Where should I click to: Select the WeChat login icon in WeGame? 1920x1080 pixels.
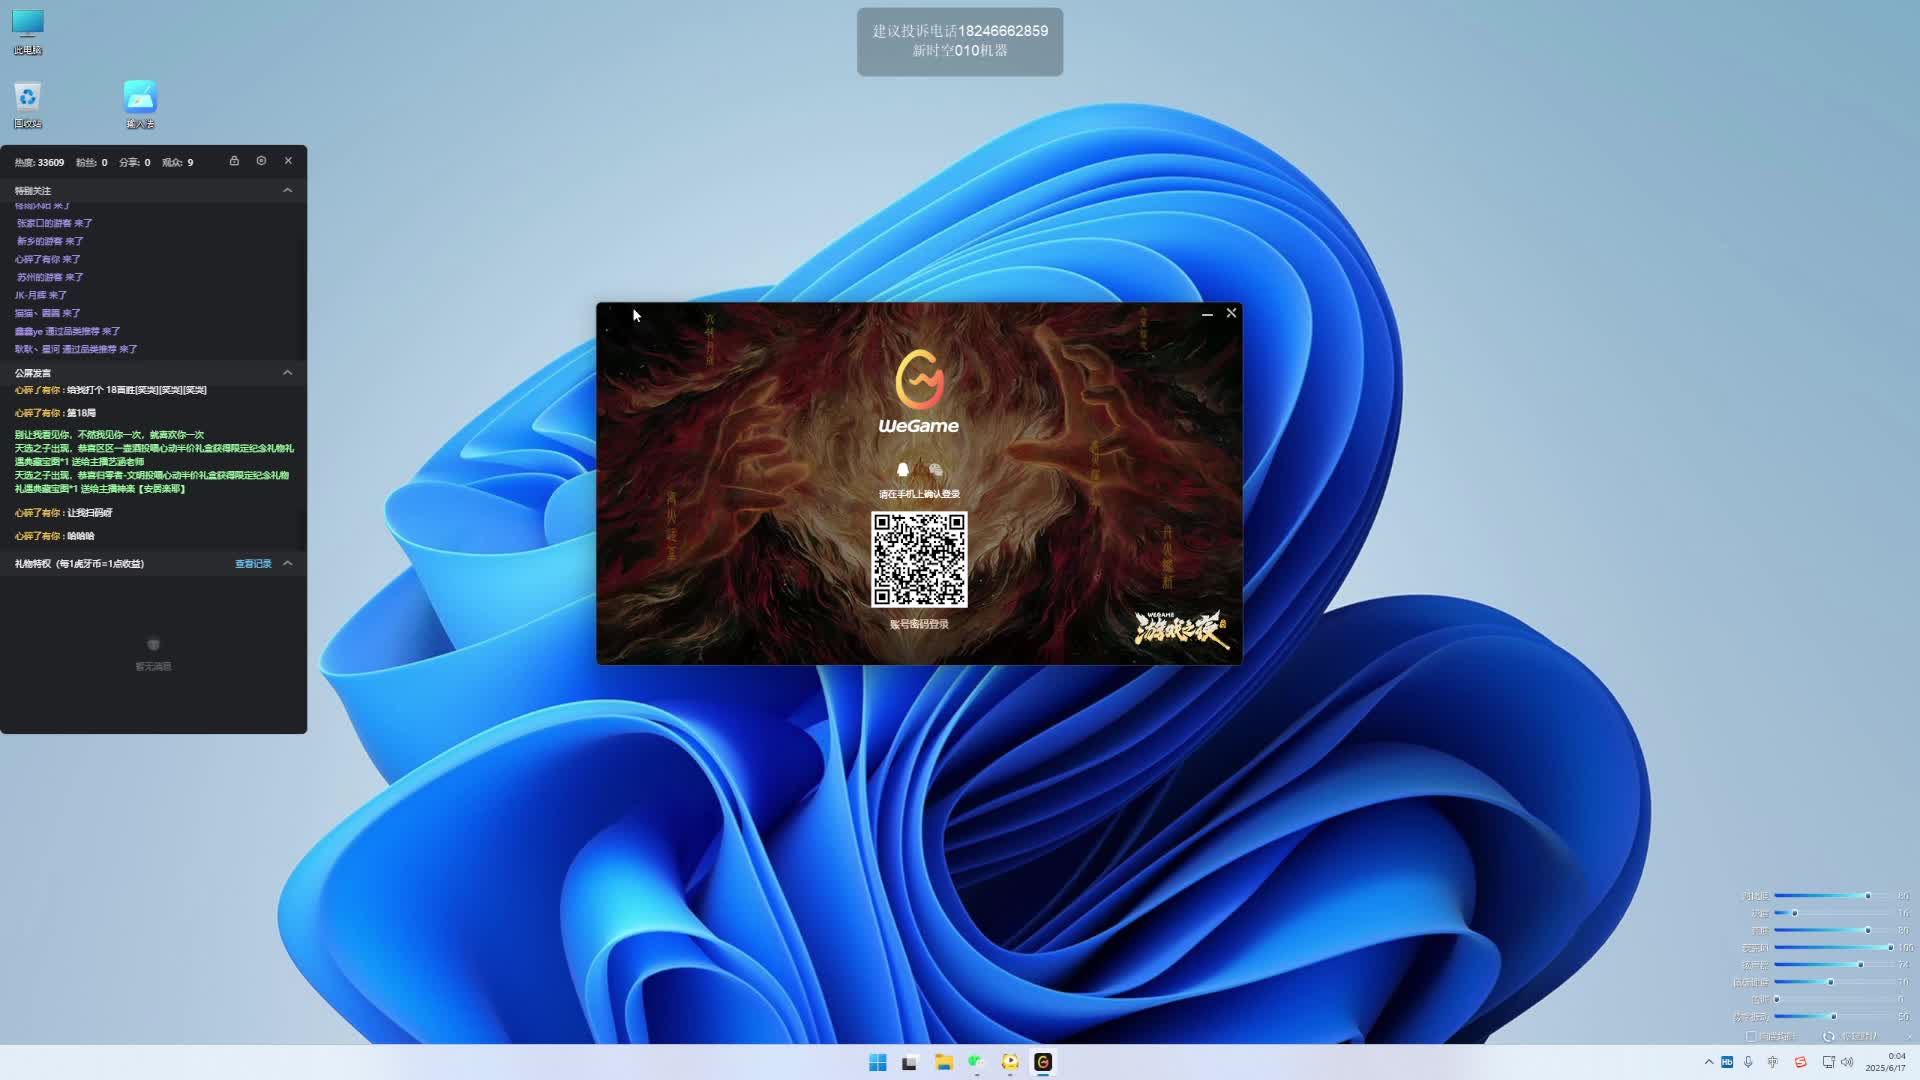pyautogui.click(x=935, y=470)
